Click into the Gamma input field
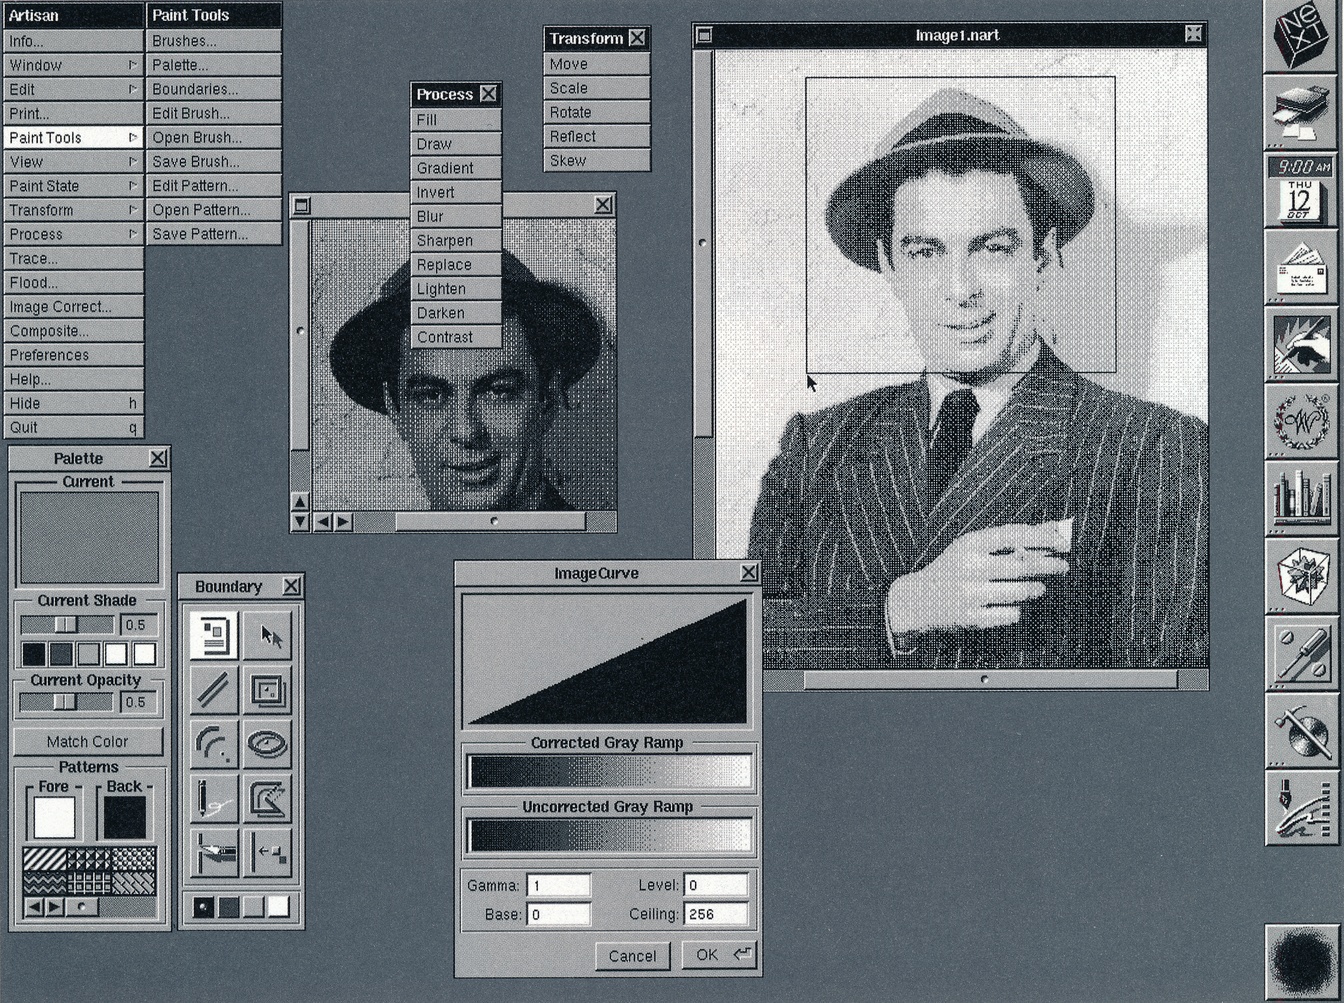This screenshot has width=1344, height=1003. pyautogui.click(x=558, y=885)
